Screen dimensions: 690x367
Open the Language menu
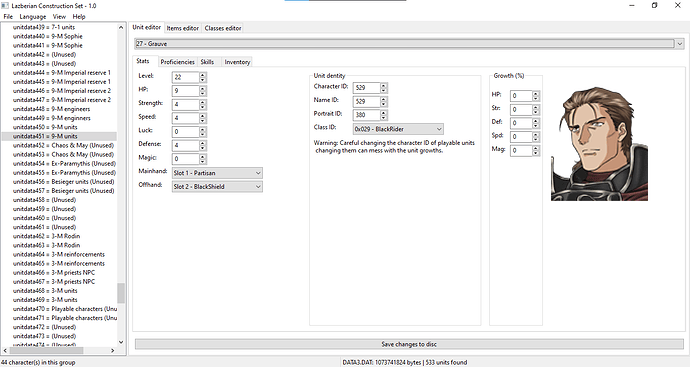[x=33, y=17]
